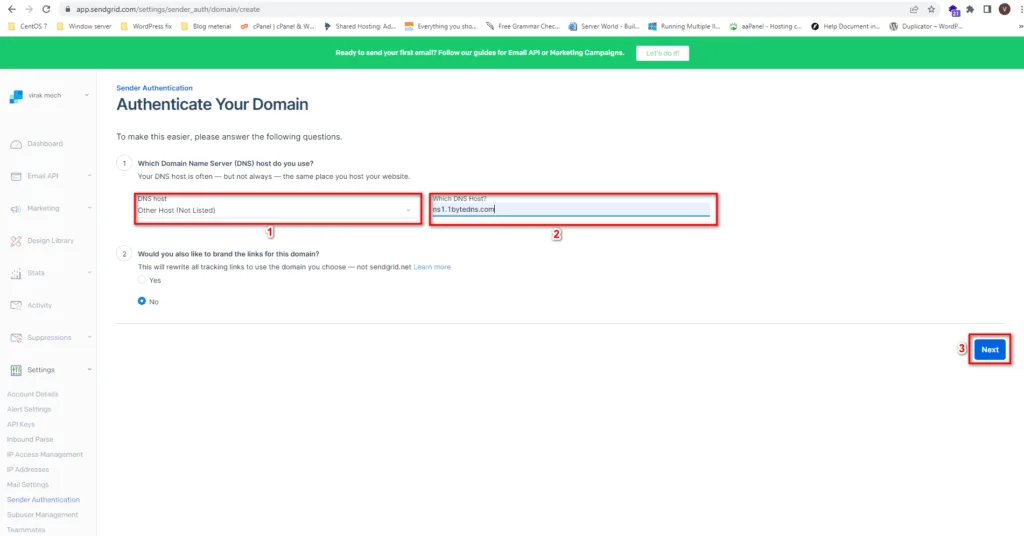Open the Server World bookmark
The height and width of the screenshot is (536, 1024).
tap(604, 27)
